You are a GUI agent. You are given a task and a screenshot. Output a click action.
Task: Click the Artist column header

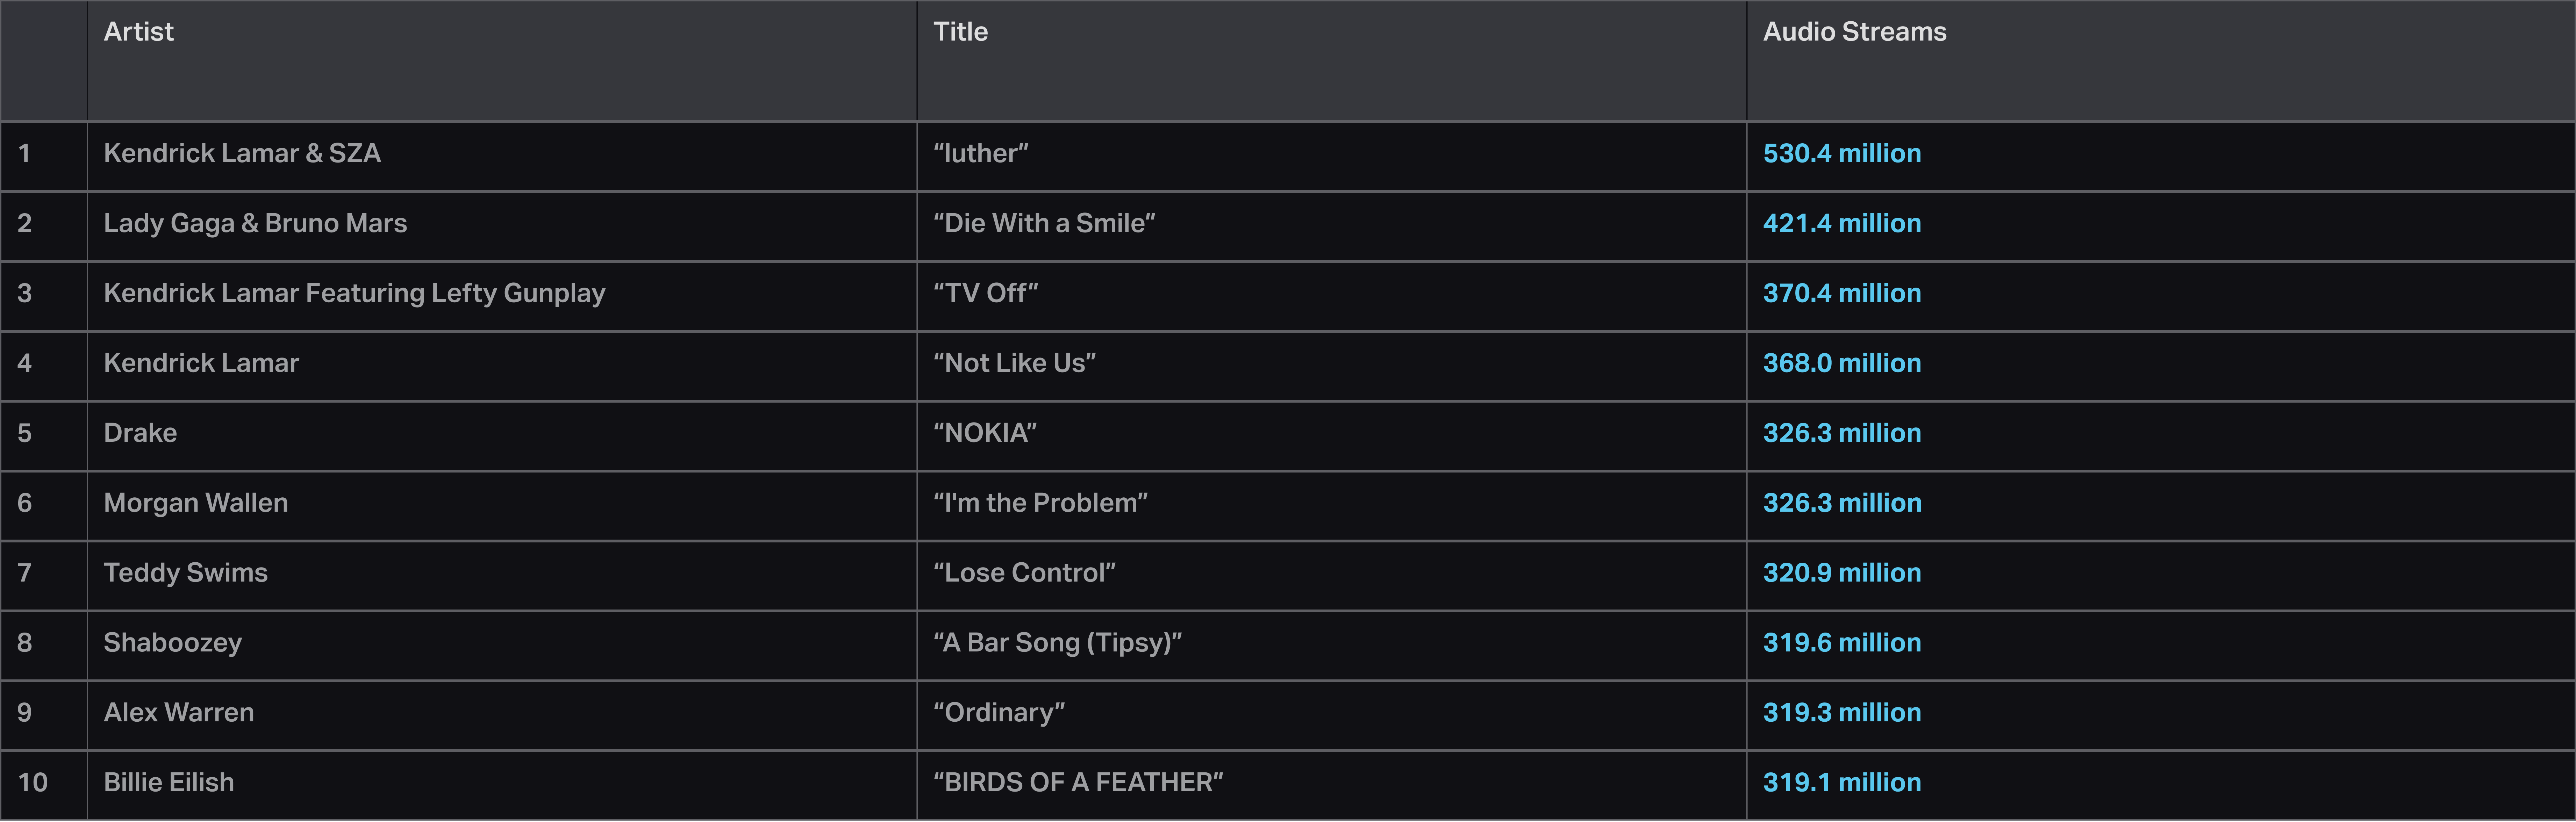(139, 32)
